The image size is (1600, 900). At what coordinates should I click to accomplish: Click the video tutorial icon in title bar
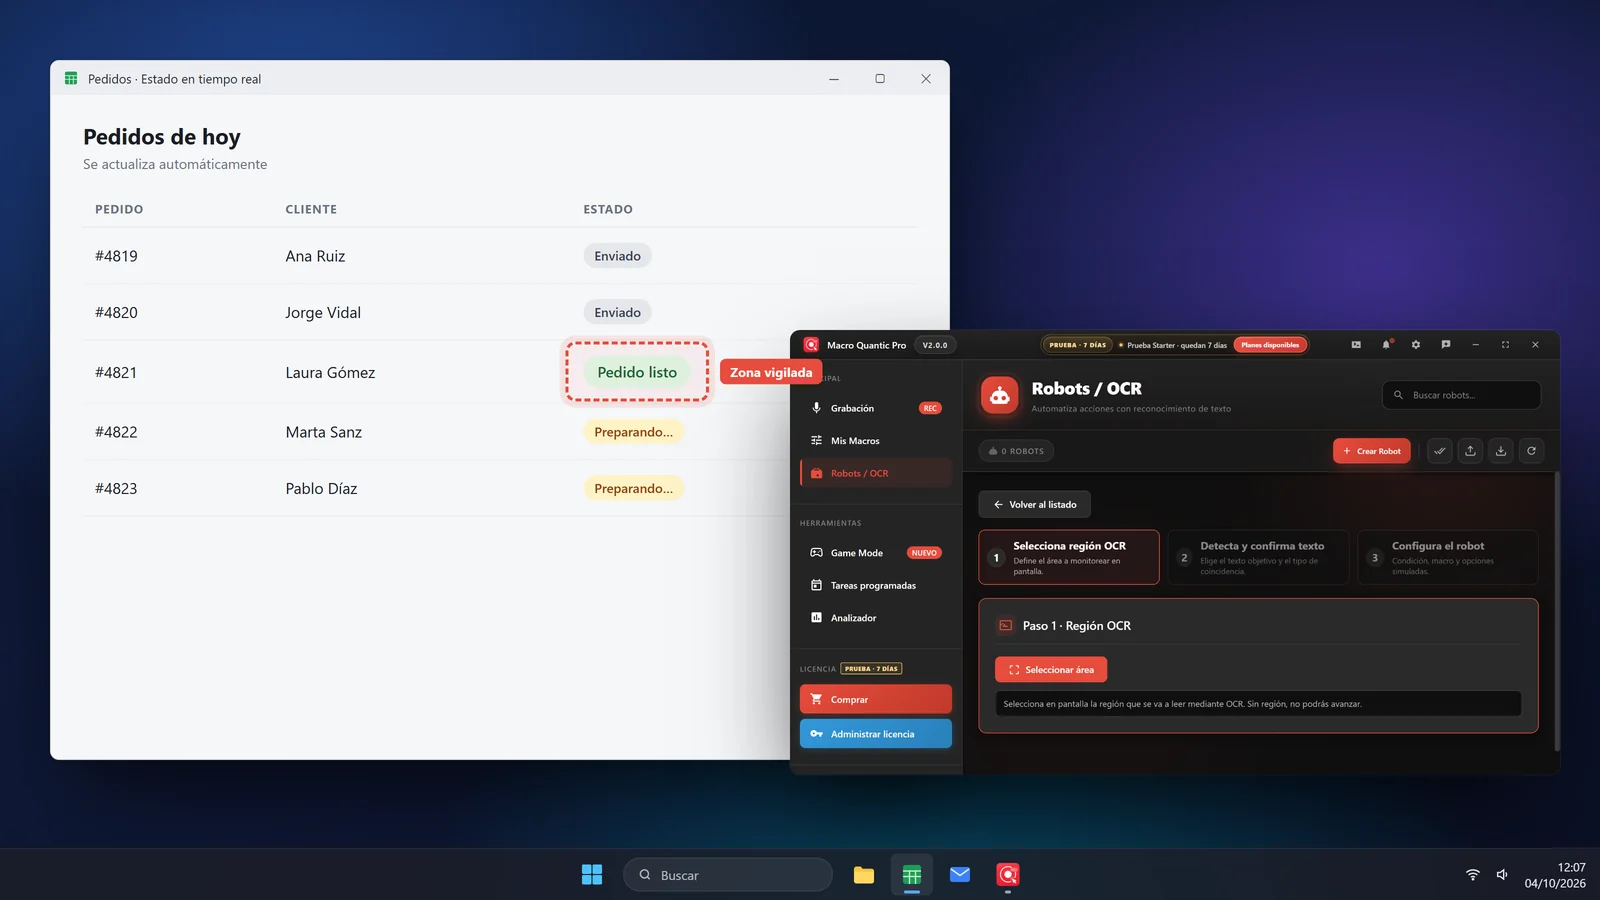1356,345
